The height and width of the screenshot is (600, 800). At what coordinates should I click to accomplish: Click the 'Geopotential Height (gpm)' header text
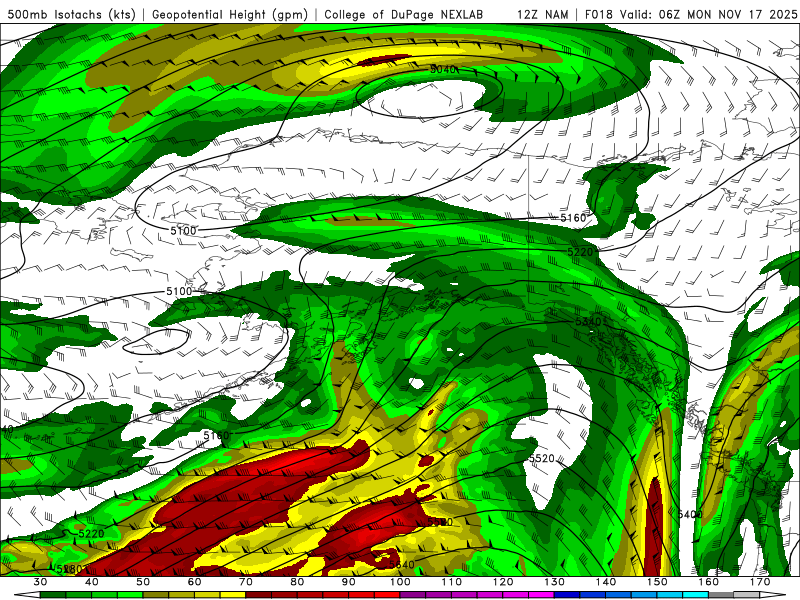tap(230, 14)
